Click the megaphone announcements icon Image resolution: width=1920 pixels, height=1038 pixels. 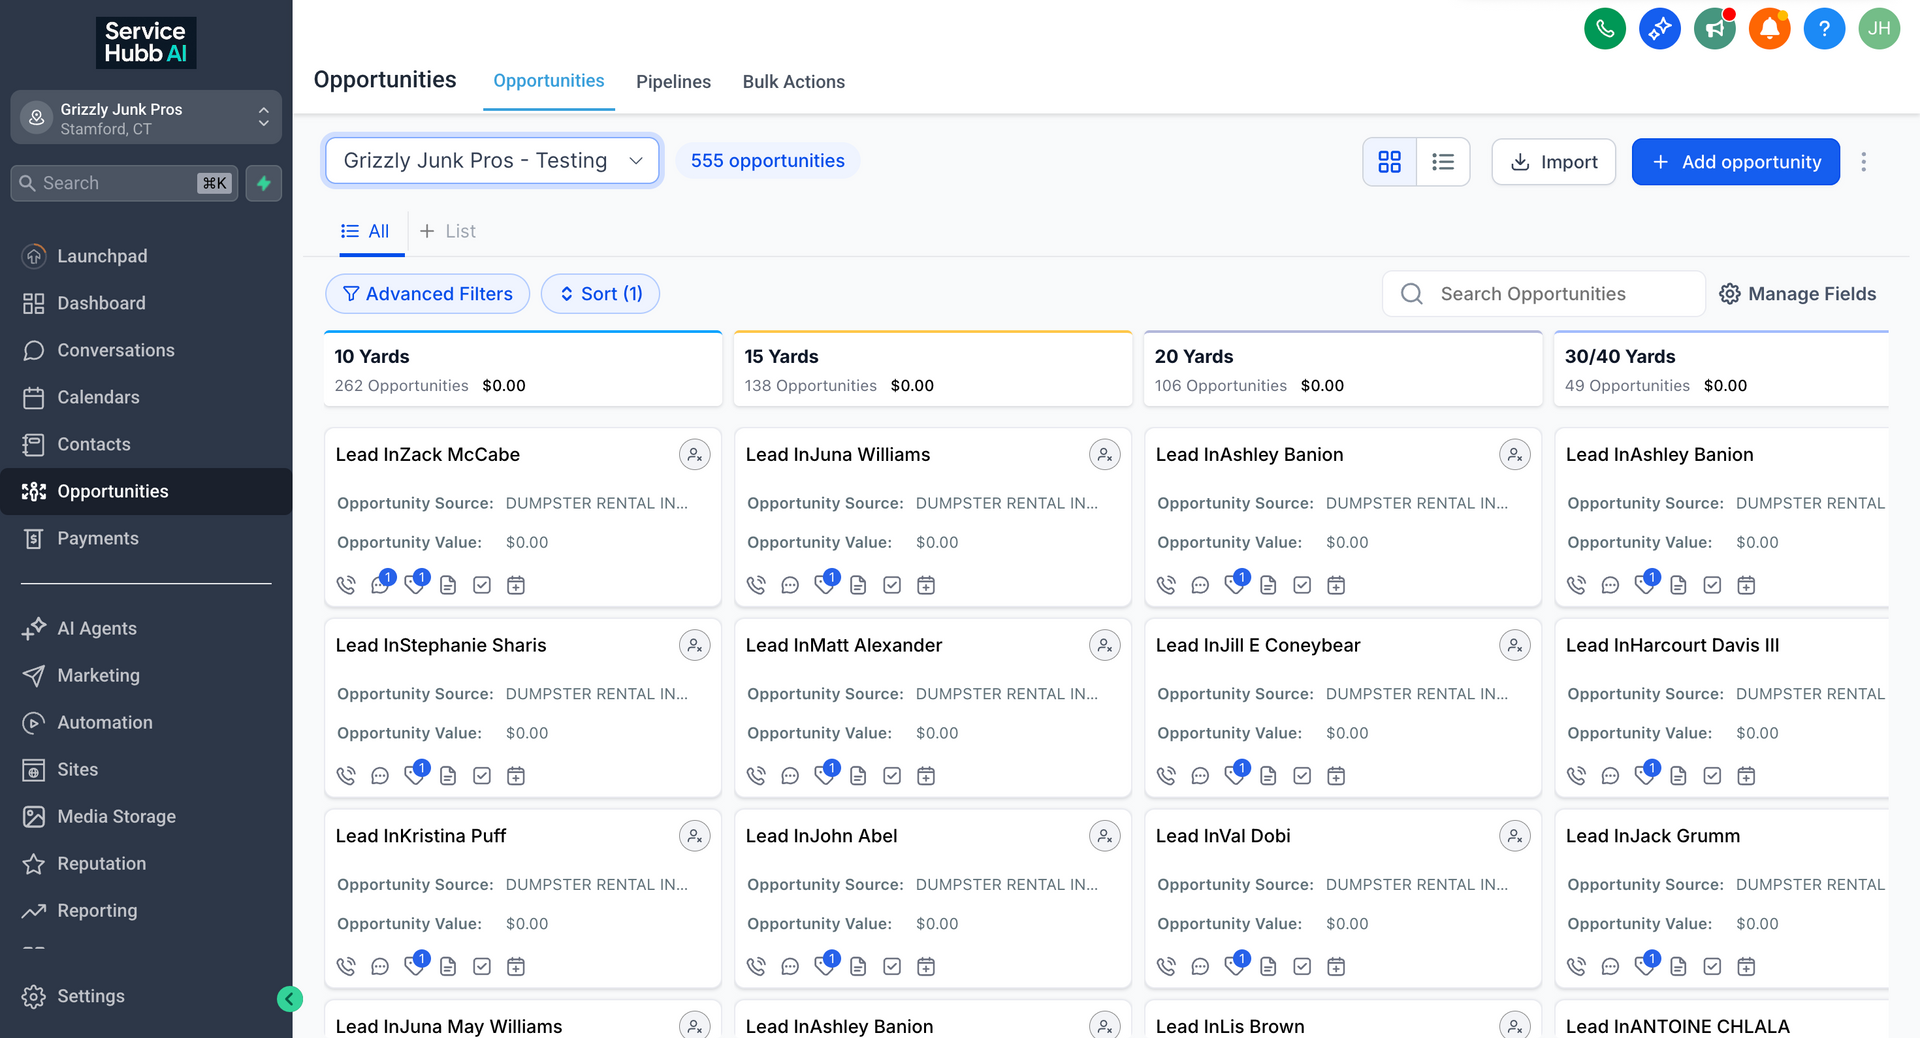(x=1714, y=28)
